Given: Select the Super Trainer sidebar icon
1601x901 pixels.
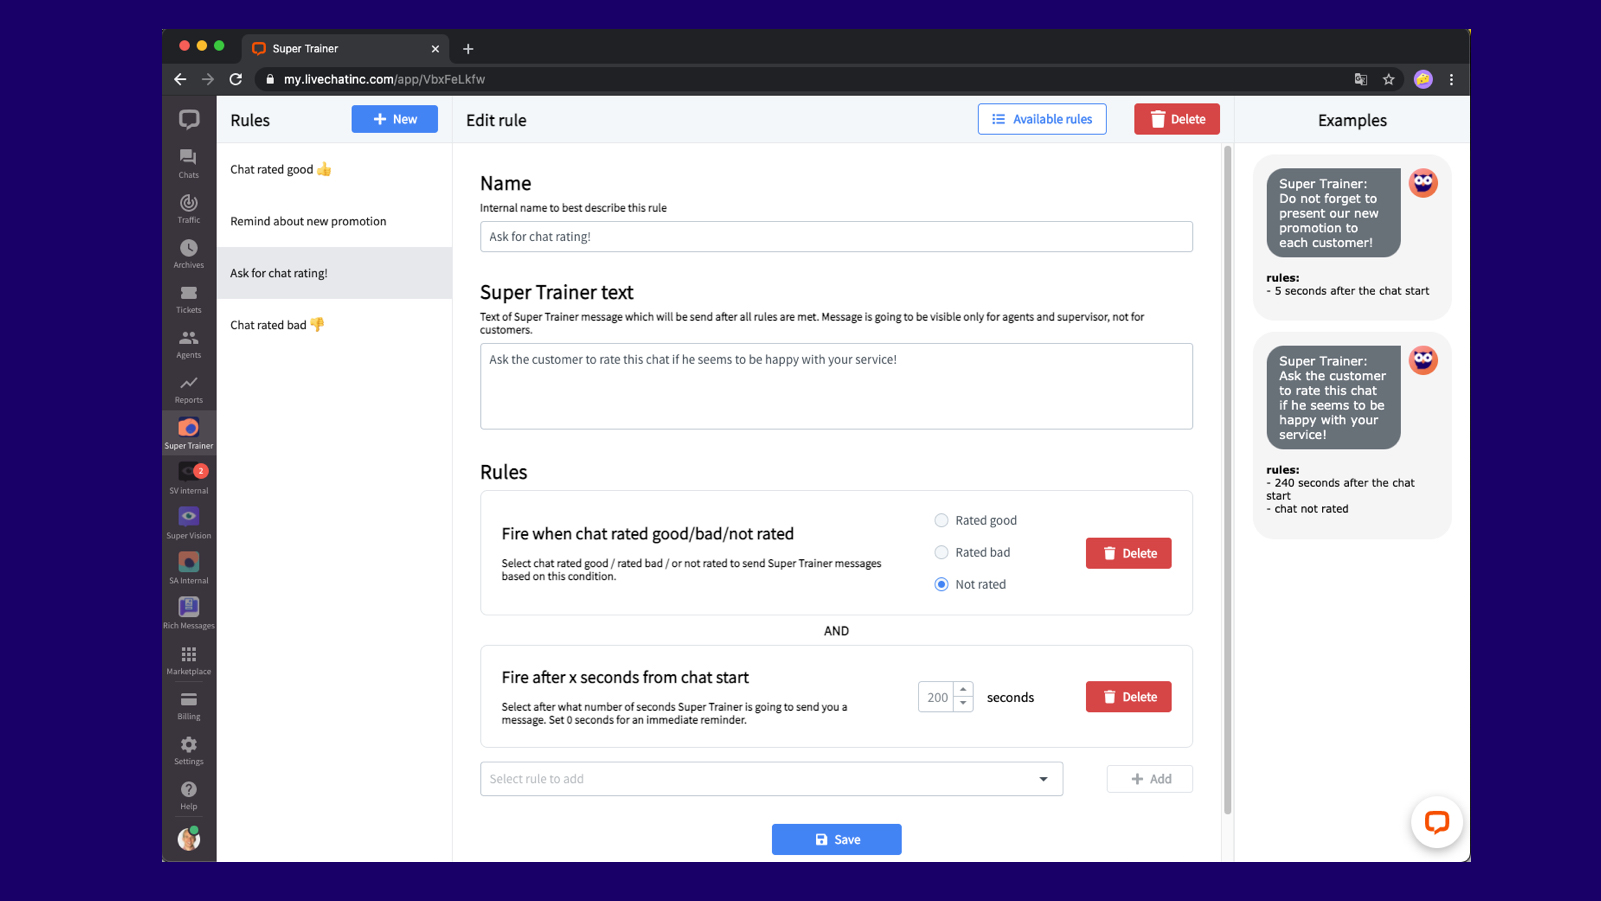Looking at the screenshot, I should click(189, 434).
